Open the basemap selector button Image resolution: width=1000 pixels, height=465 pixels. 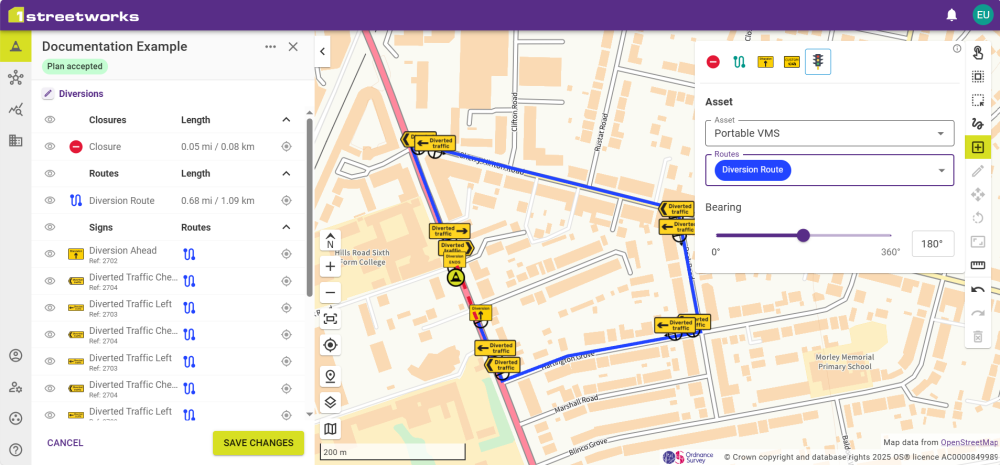(330, 429)
